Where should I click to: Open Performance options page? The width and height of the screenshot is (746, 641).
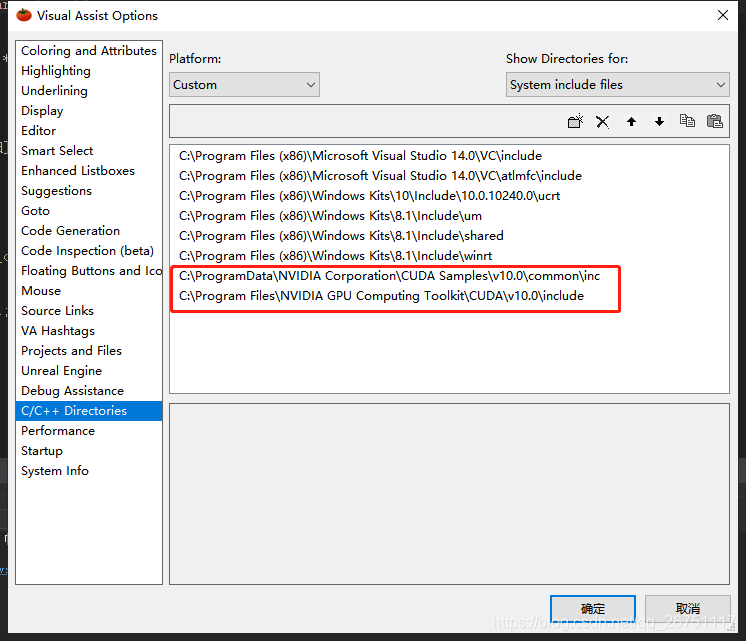(x=89, y=431)
